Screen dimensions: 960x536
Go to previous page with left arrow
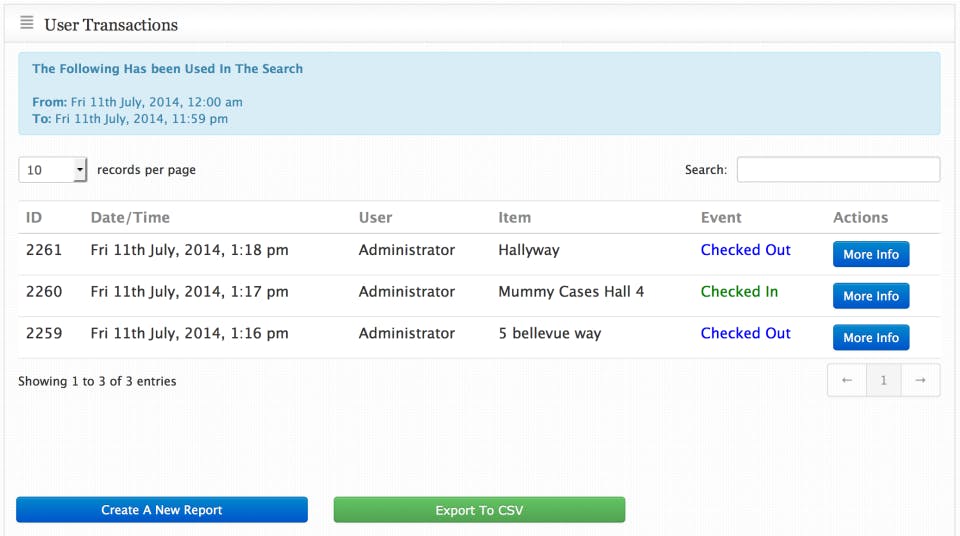pyautogui.click(x=847, y=380)
